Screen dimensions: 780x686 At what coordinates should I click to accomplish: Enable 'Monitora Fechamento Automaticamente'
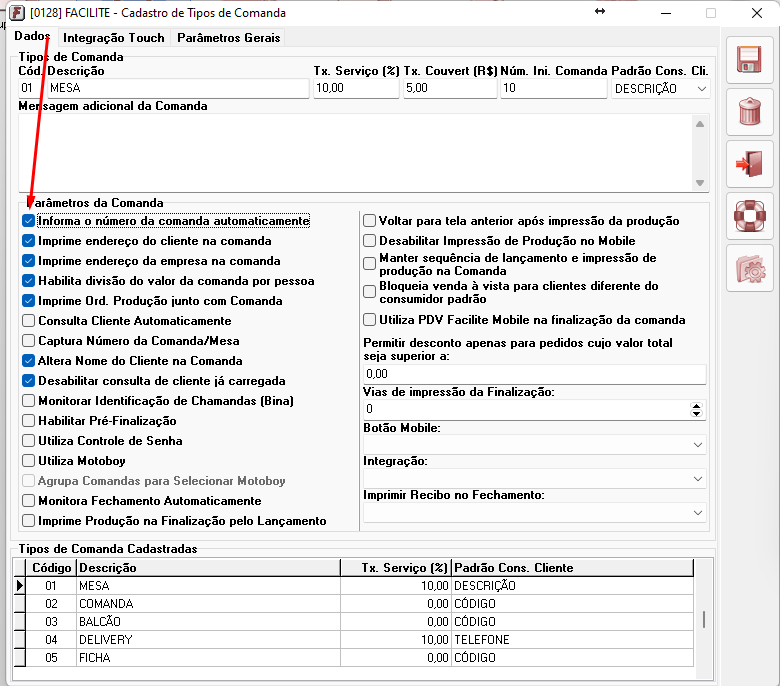tap(28, 500)
